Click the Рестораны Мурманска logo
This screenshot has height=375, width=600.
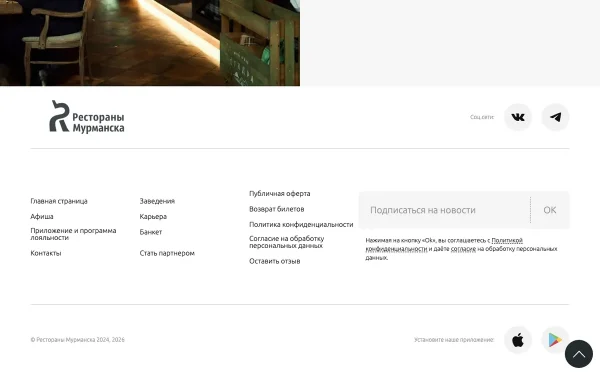(x=87, y=117)
